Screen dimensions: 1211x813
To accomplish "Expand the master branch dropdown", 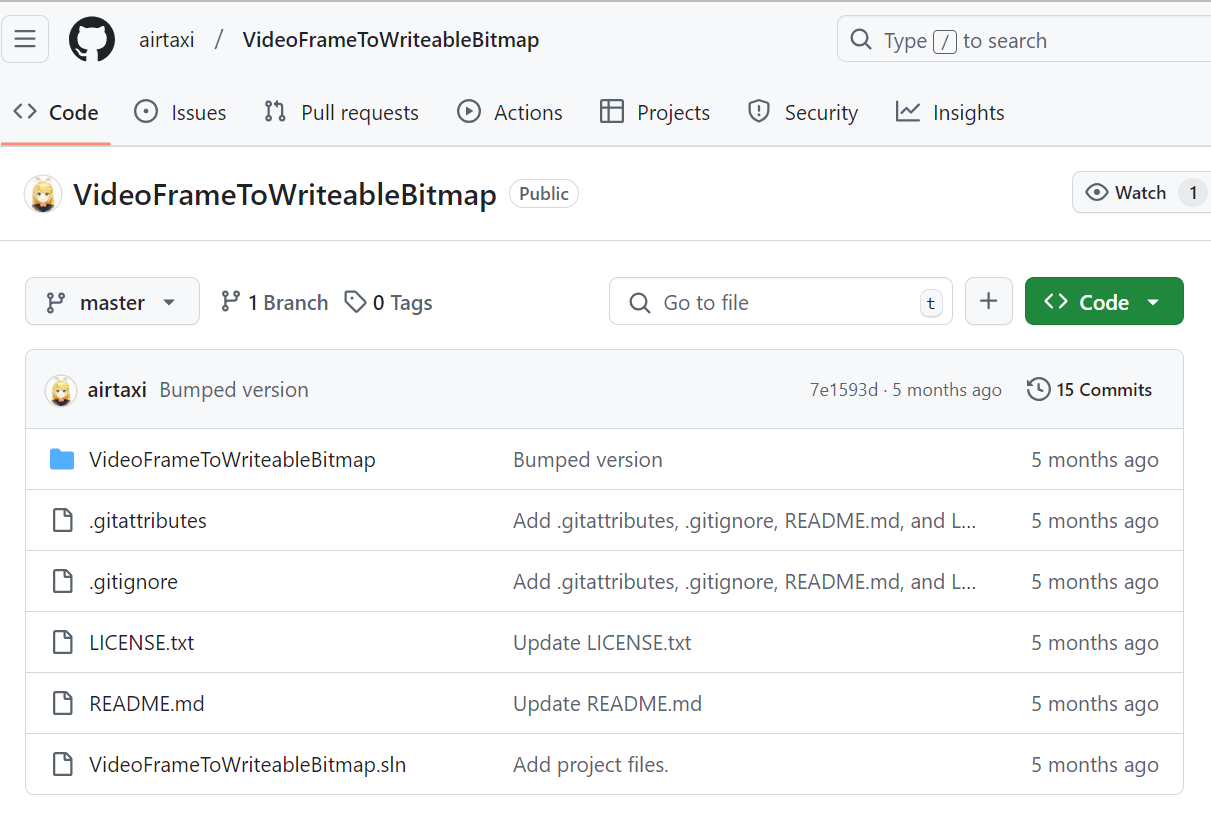I will point(112,302).
